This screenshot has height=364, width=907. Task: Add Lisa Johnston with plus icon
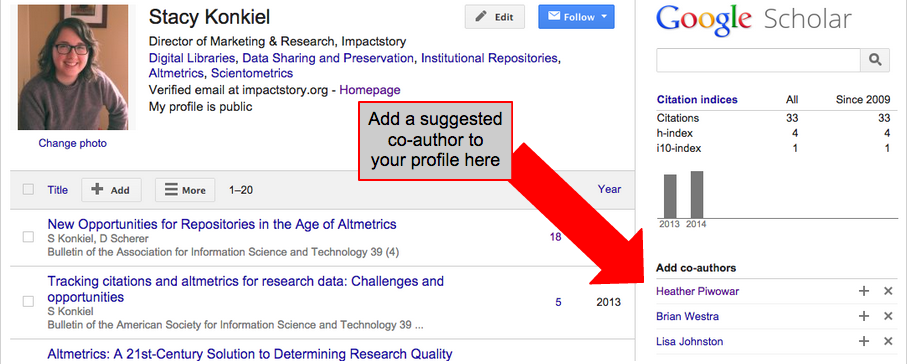[864, 341]
